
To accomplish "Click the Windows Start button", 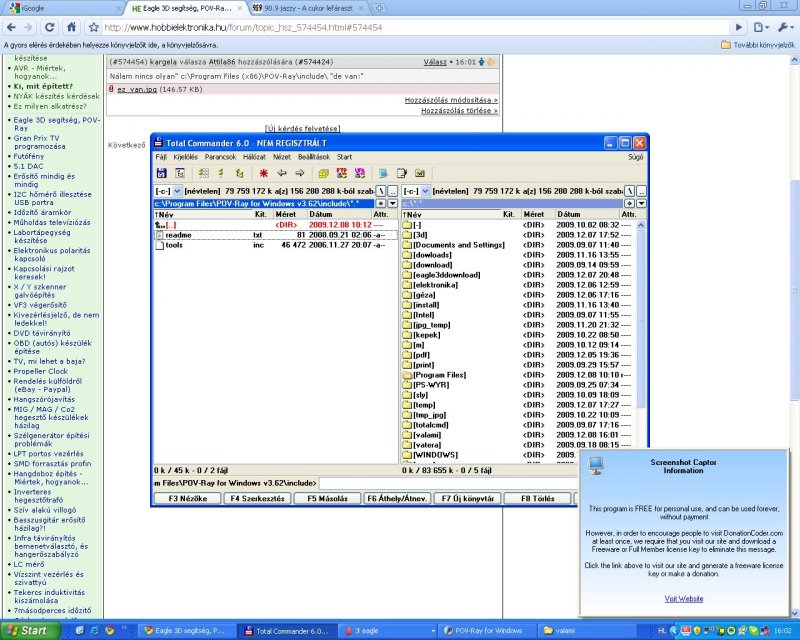I will [31, 631].
